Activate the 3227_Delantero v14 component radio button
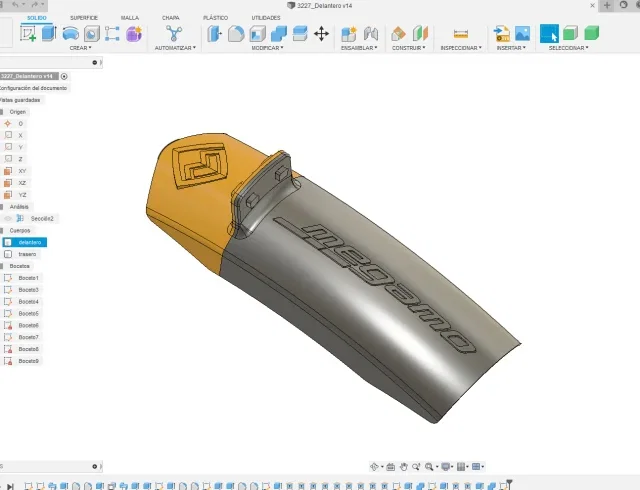The height and width of the screenshot is (490, 640). pos(64,76)
